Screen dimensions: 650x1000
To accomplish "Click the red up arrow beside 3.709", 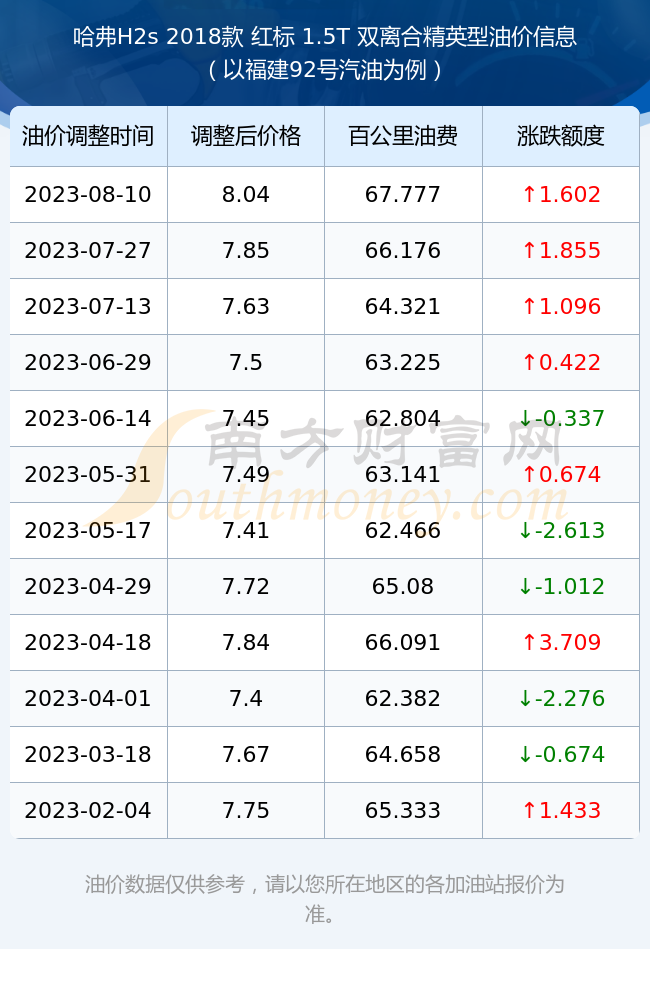I will click(x=529, y=642).
